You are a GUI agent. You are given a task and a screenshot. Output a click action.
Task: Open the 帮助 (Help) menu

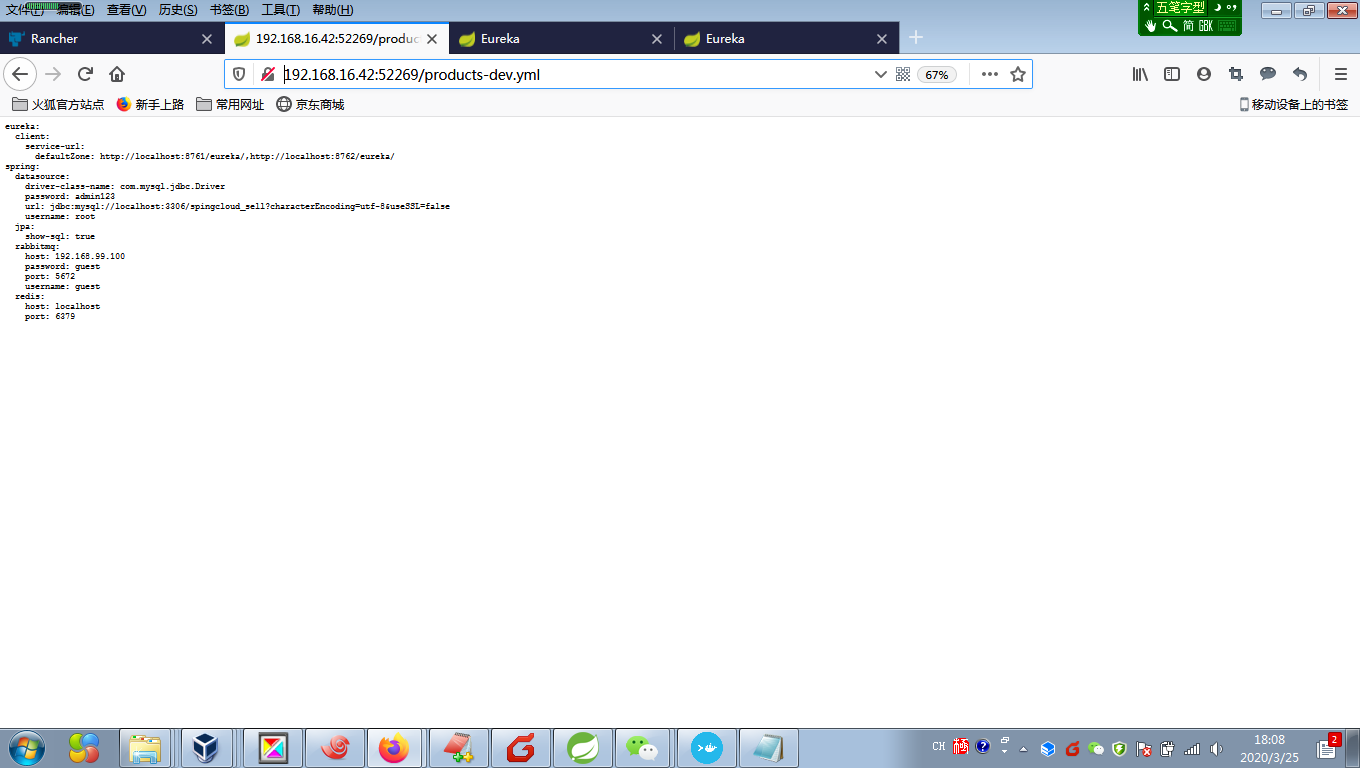tap(332, 10)
